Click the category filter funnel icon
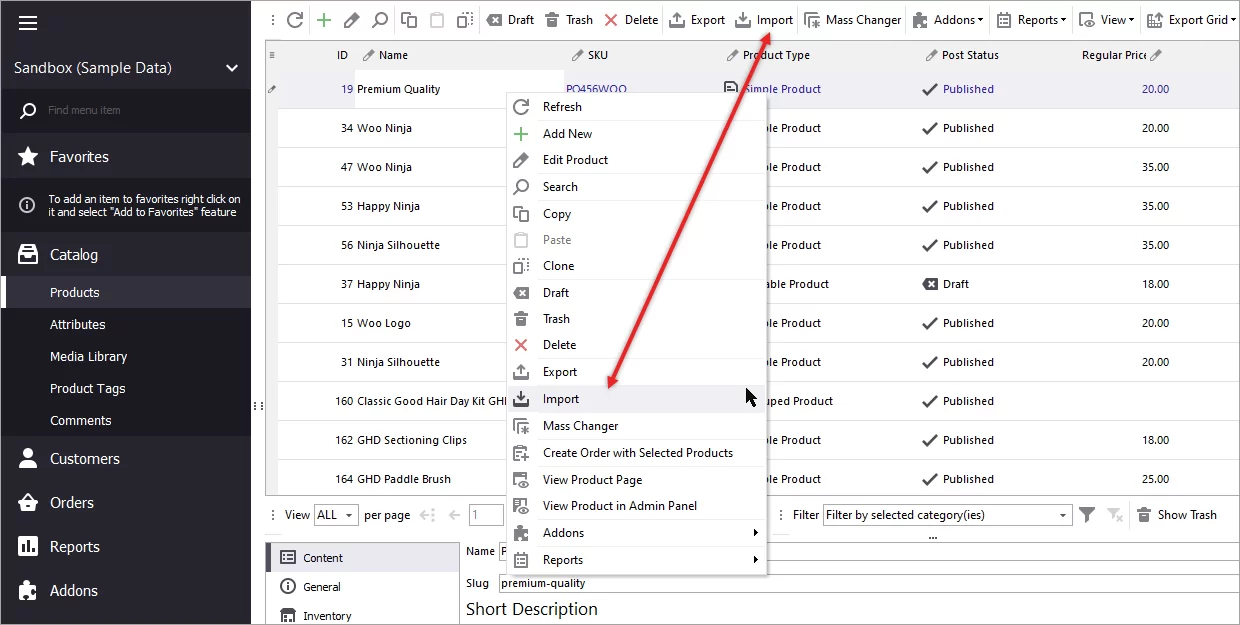 pos(1087,514)
